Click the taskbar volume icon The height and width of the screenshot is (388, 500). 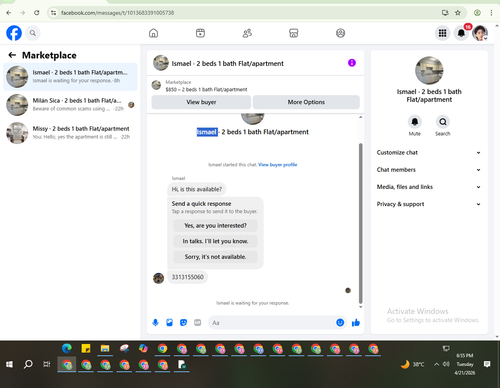(x=446, y=364)
